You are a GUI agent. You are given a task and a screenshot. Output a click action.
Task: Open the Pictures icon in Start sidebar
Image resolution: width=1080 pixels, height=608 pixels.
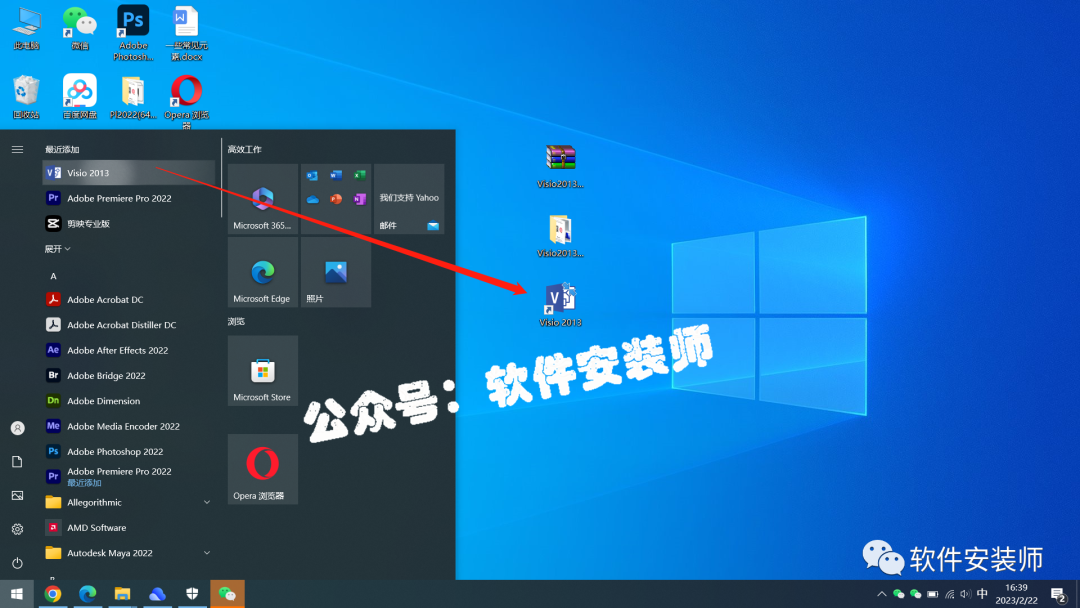point(17,496)
